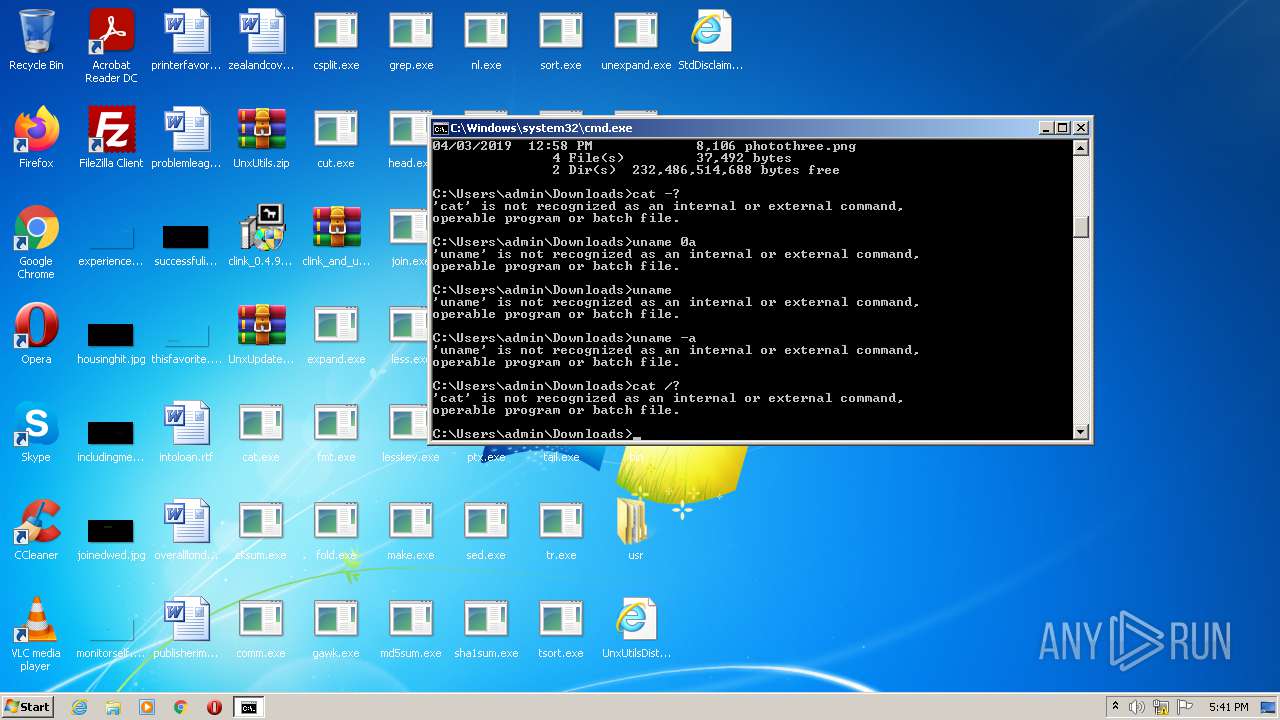Select cat.exe desktop icon
Image resolution: width=1280 pixels, height=720 pixels.
[x=261, y=432]
